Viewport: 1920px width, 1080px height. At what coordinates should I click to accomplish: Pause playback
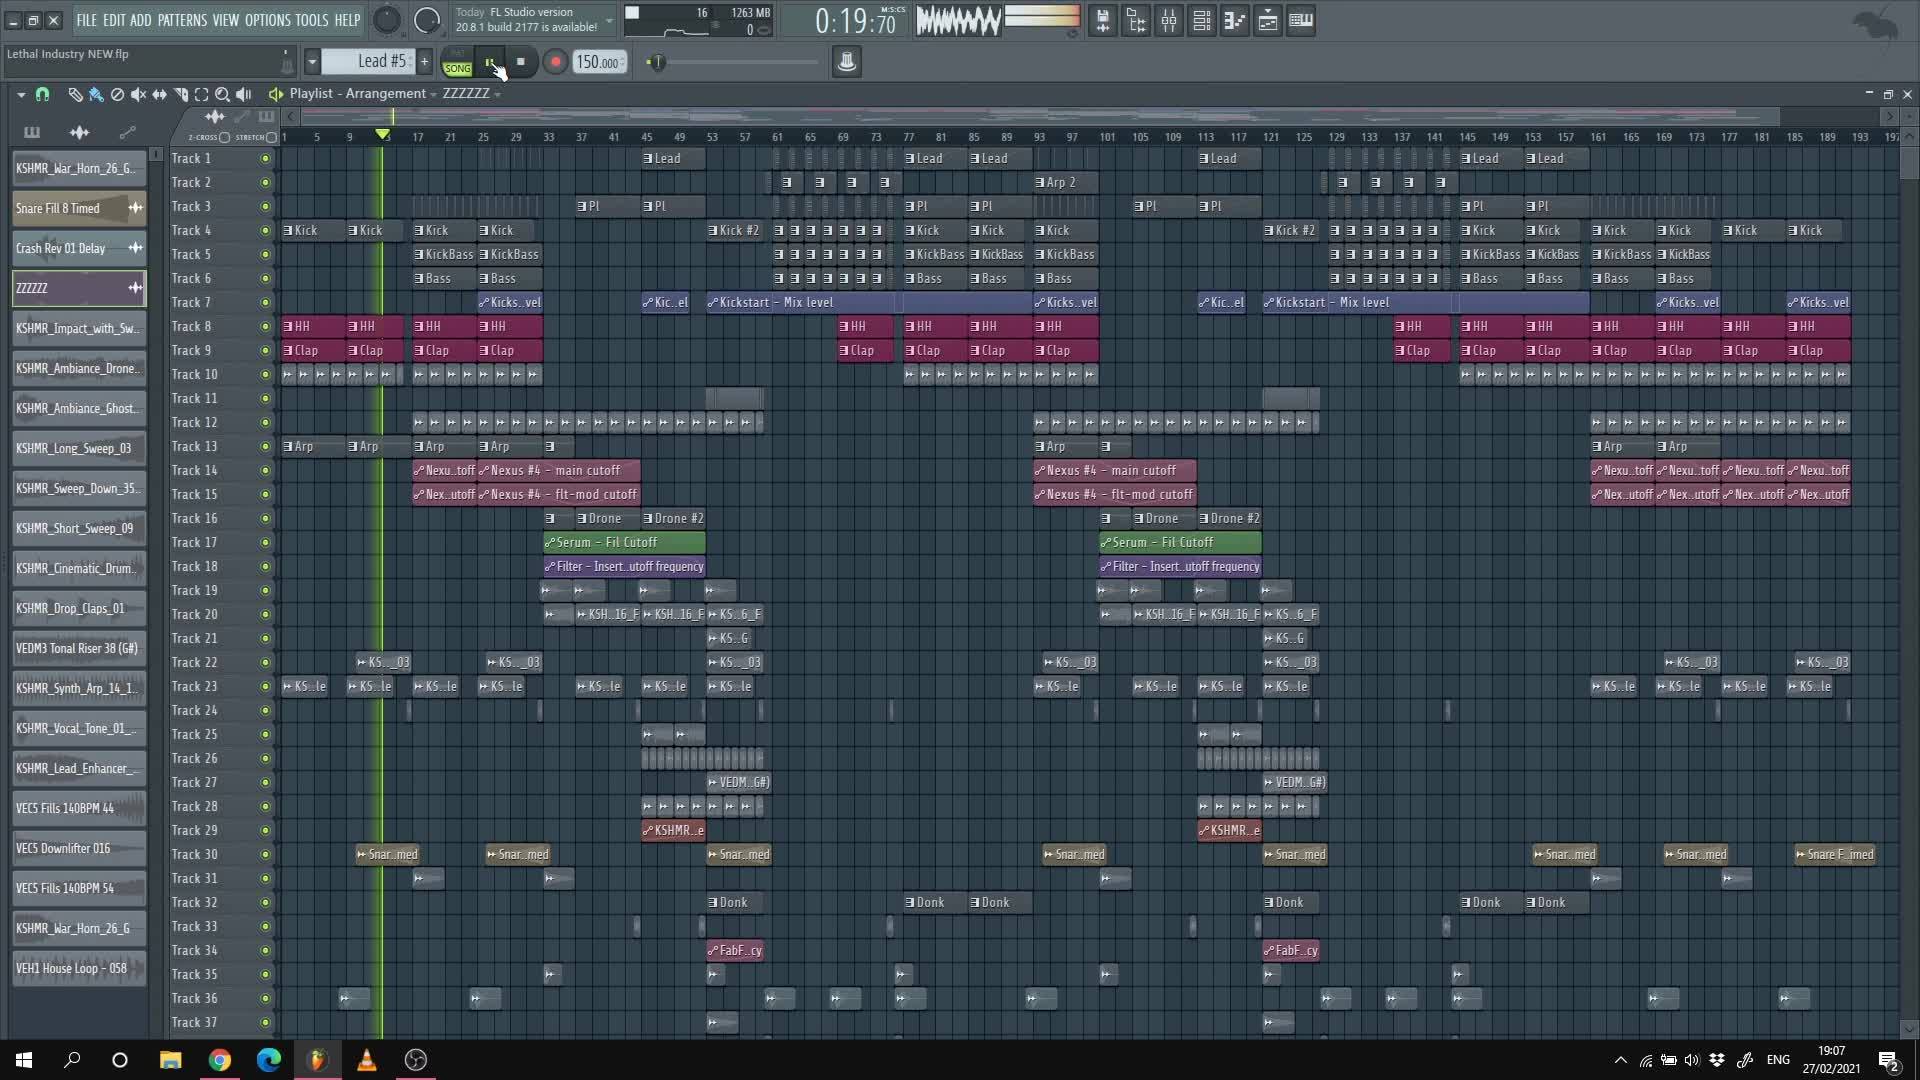[x=490, y=62]
